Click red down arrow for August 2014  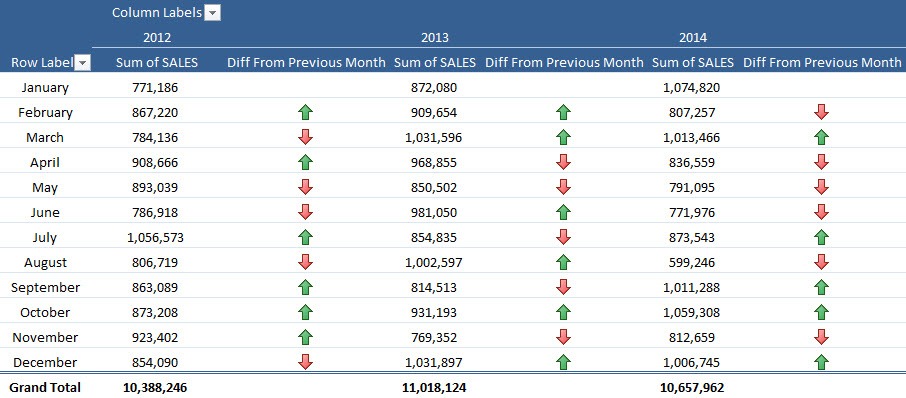pos(821,262)
